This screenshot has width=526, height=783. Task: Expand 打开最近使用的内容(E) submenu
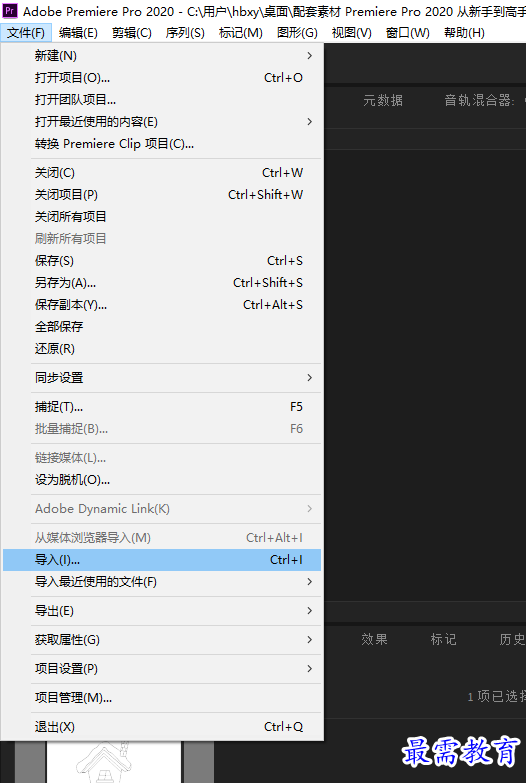point(162,121)
